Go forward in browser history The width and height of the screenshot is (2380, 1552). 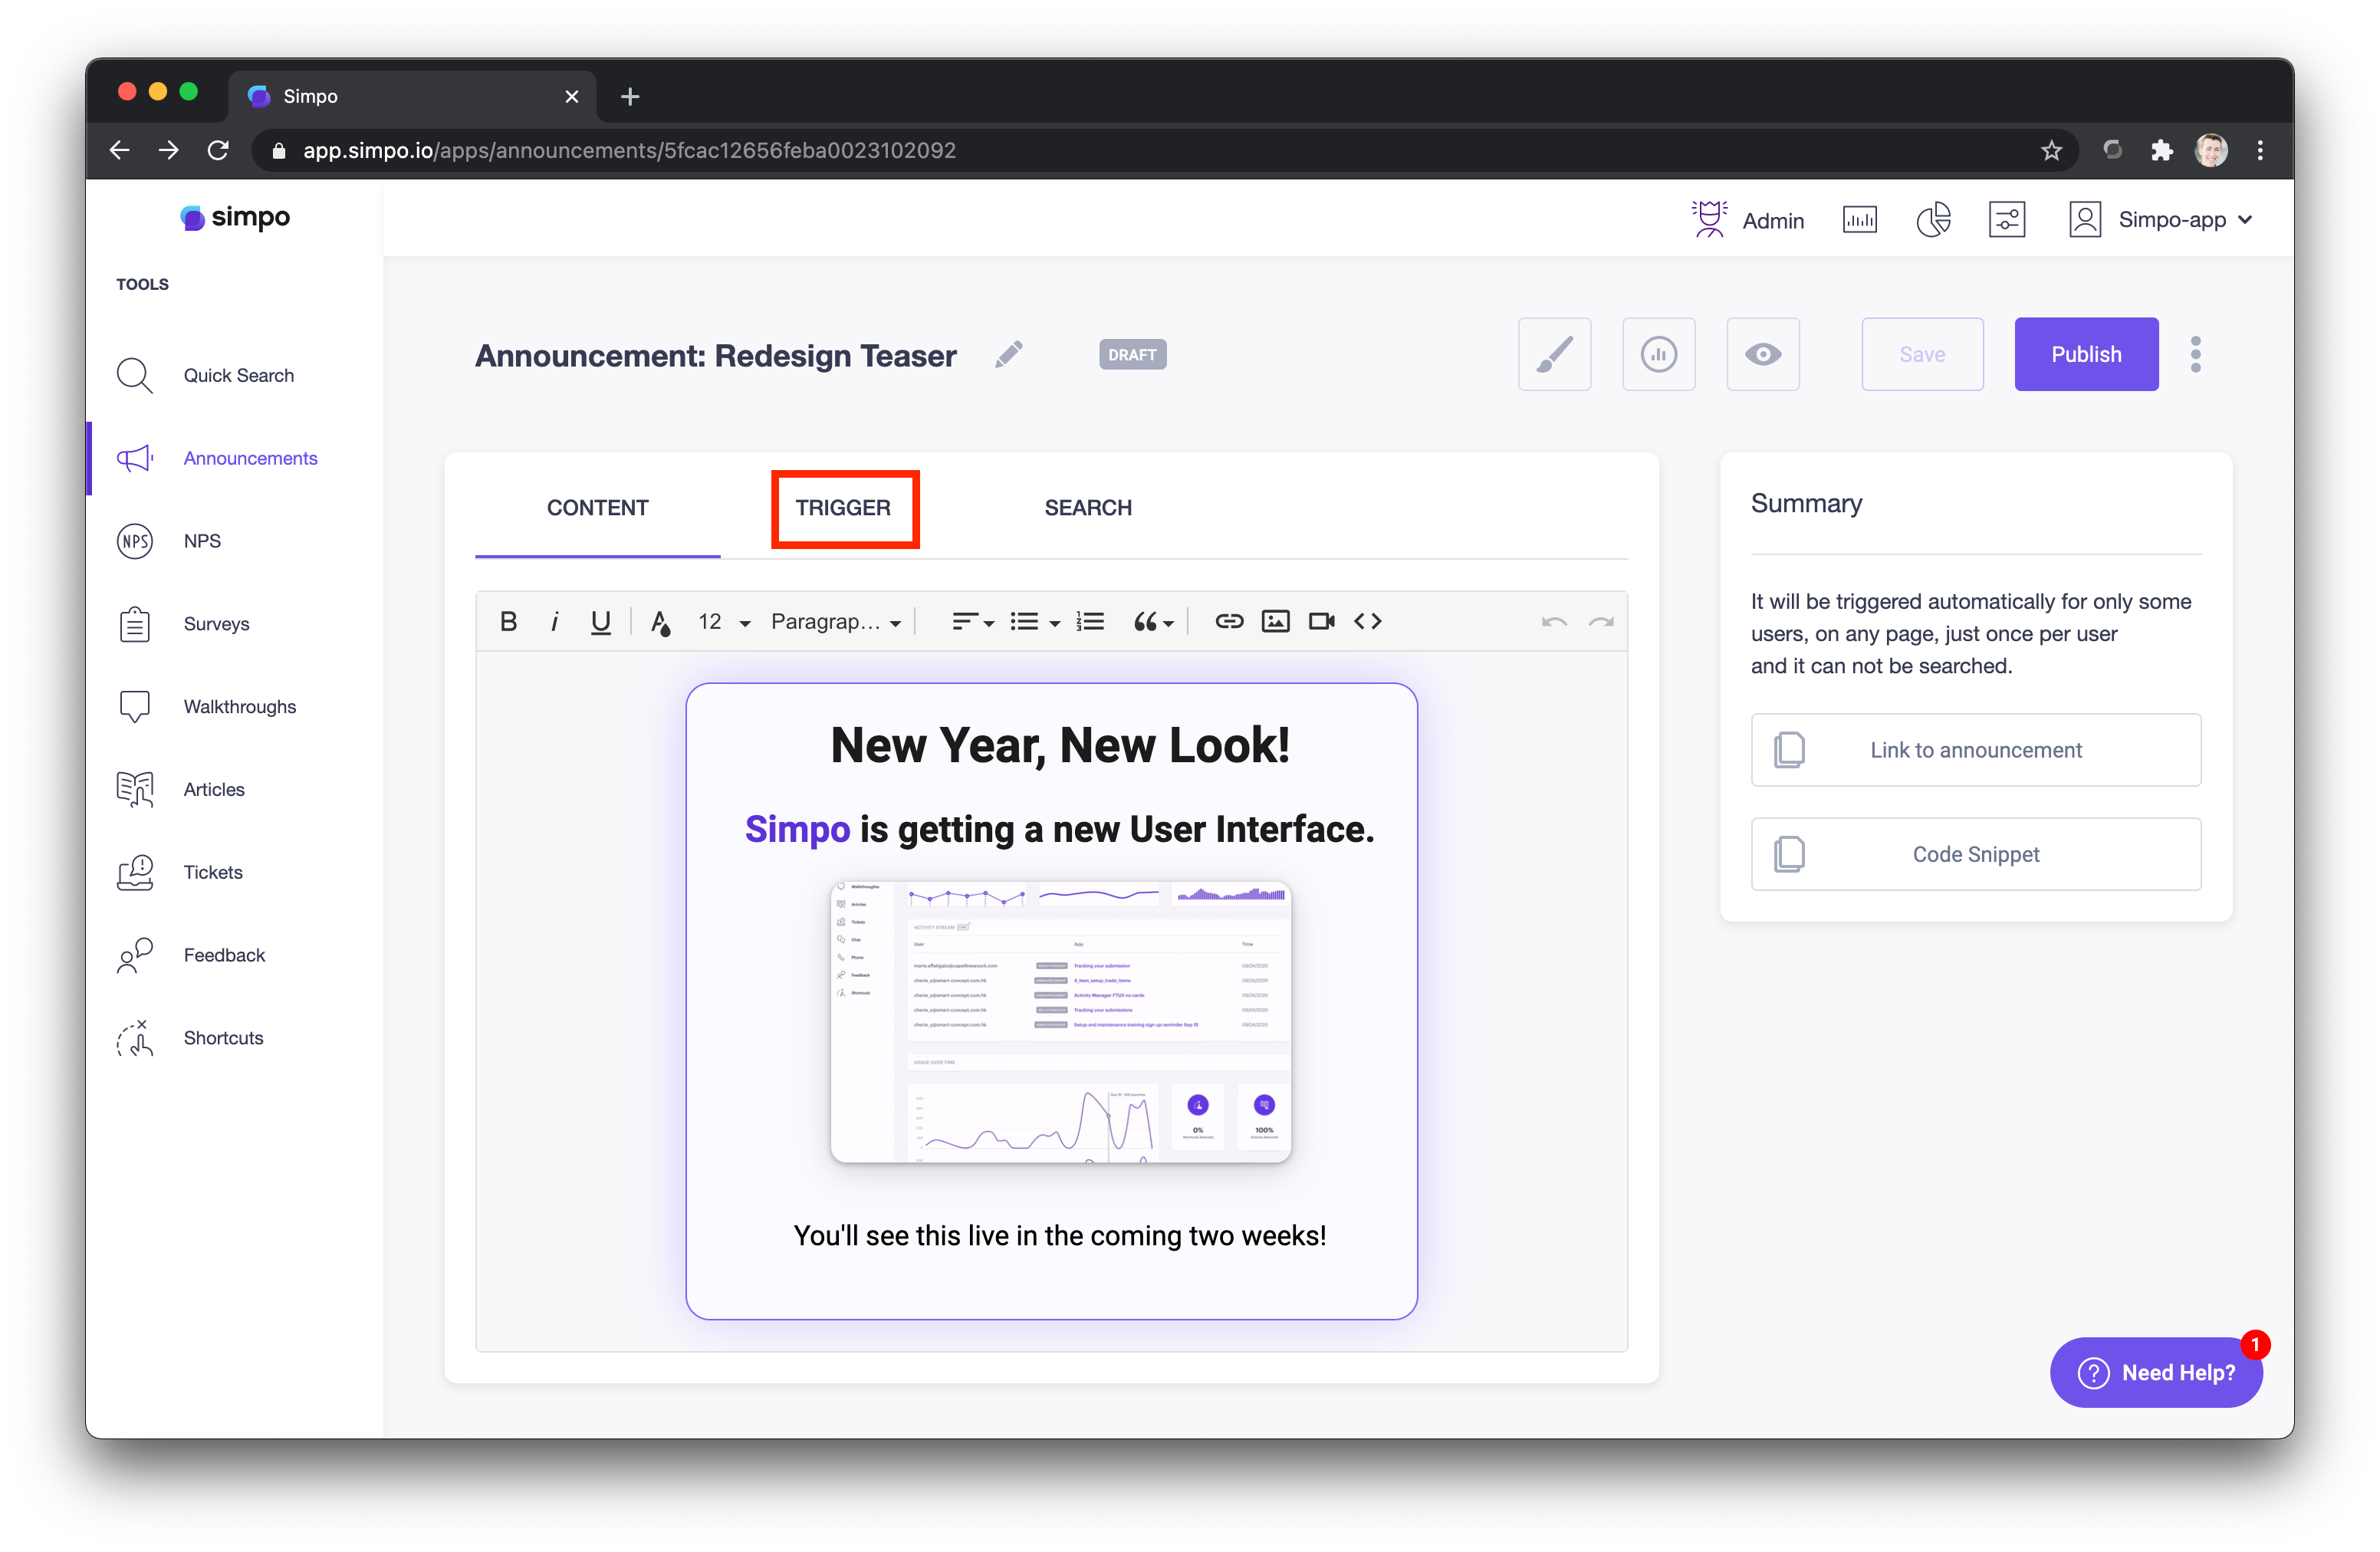(x=168, y=150)
